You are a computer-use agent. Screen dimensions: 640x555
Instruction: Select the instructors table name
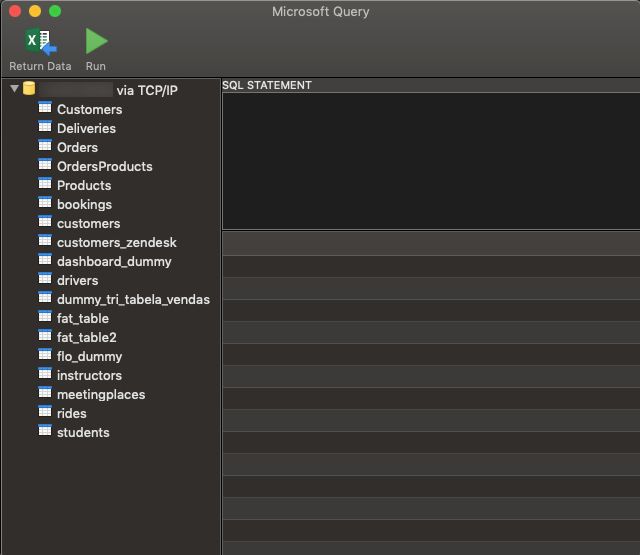click(89, 375)
